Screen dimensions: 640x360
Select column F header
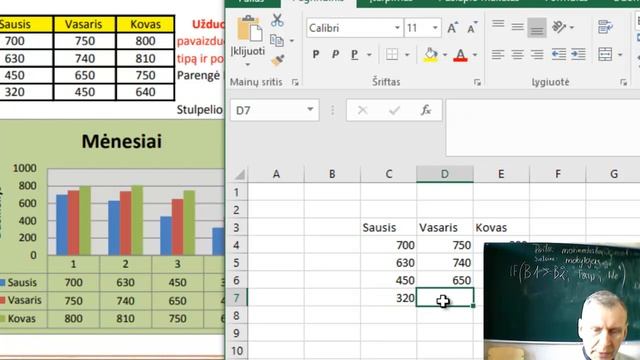tap(558, 174)
